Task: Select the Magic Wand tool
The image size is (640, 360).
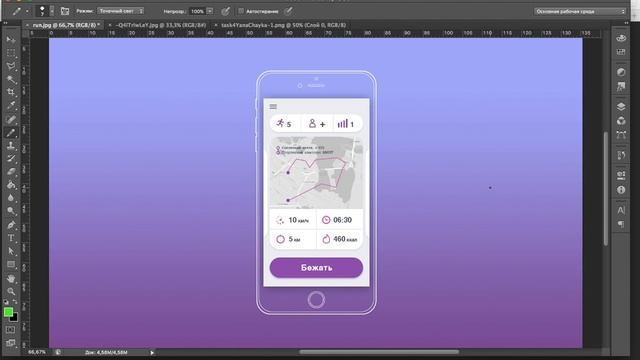Action: coord(11,79)
